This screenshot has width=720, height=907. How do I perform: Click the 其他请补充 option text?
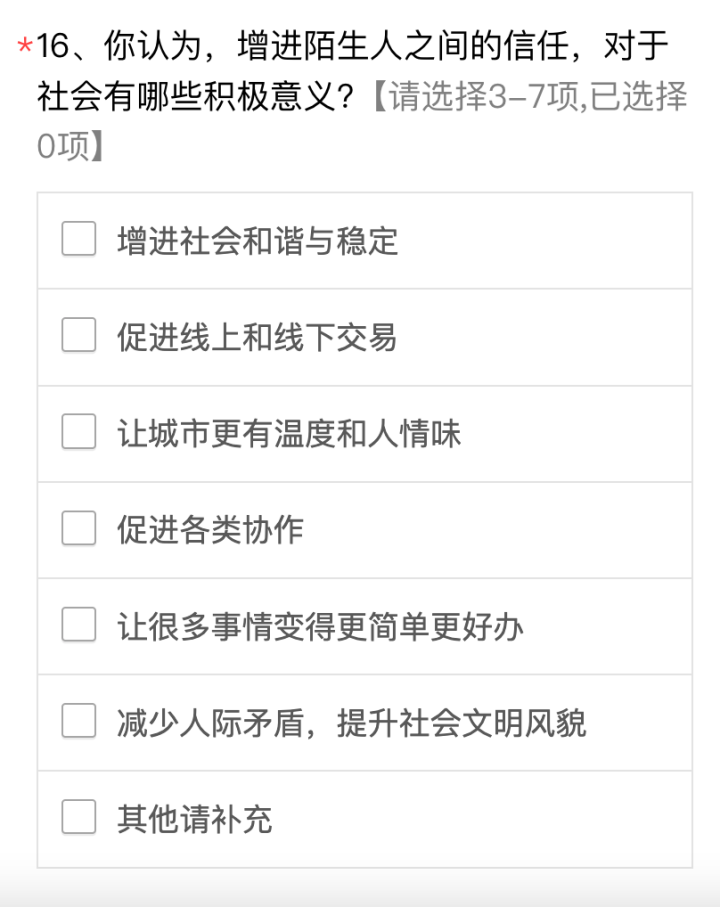pyautogui.click(x=194, y=819)
